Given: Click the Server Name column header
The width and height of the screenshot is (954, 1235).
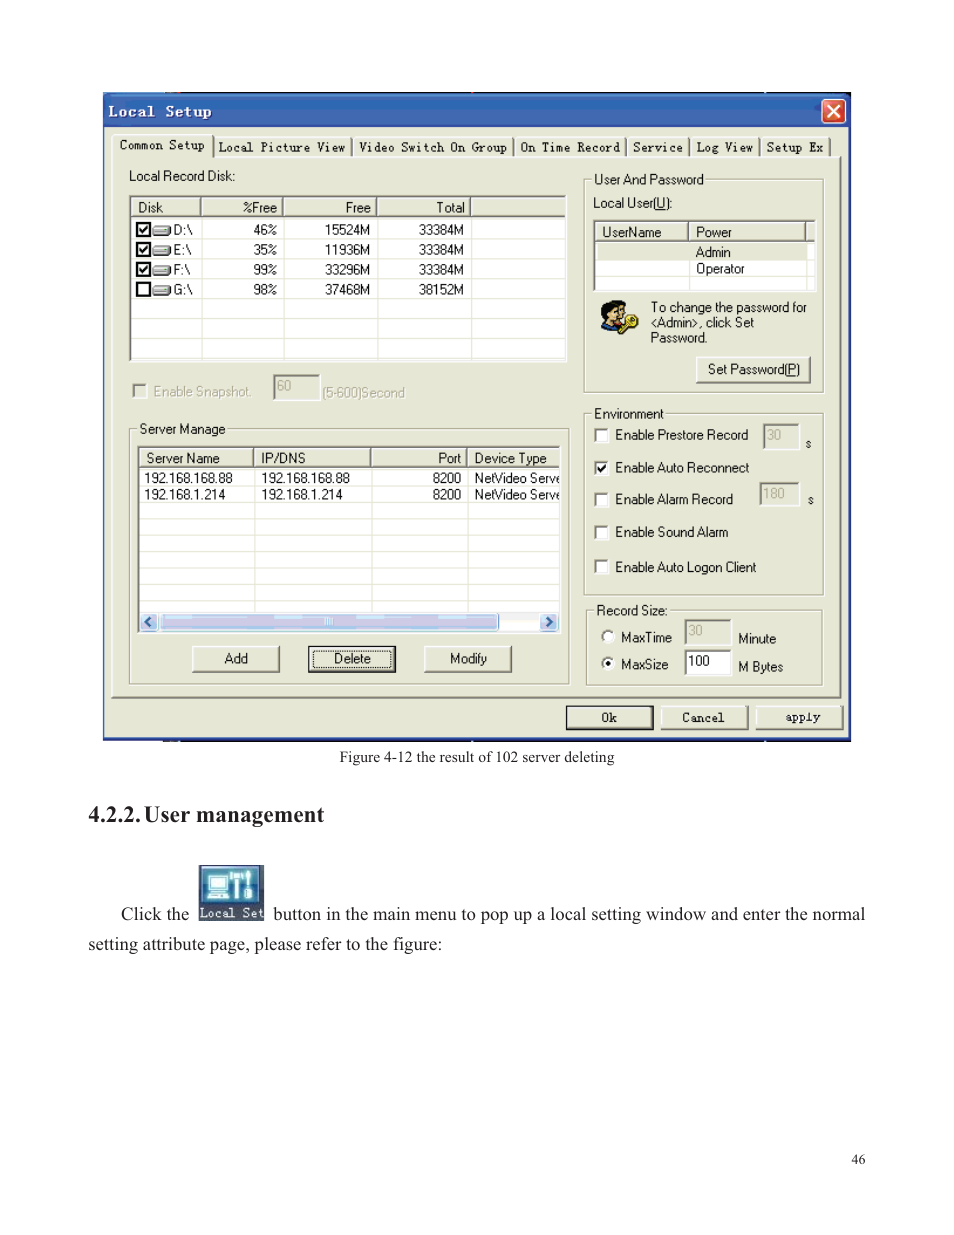Looking at the screenshot, I should coord(196,458).
